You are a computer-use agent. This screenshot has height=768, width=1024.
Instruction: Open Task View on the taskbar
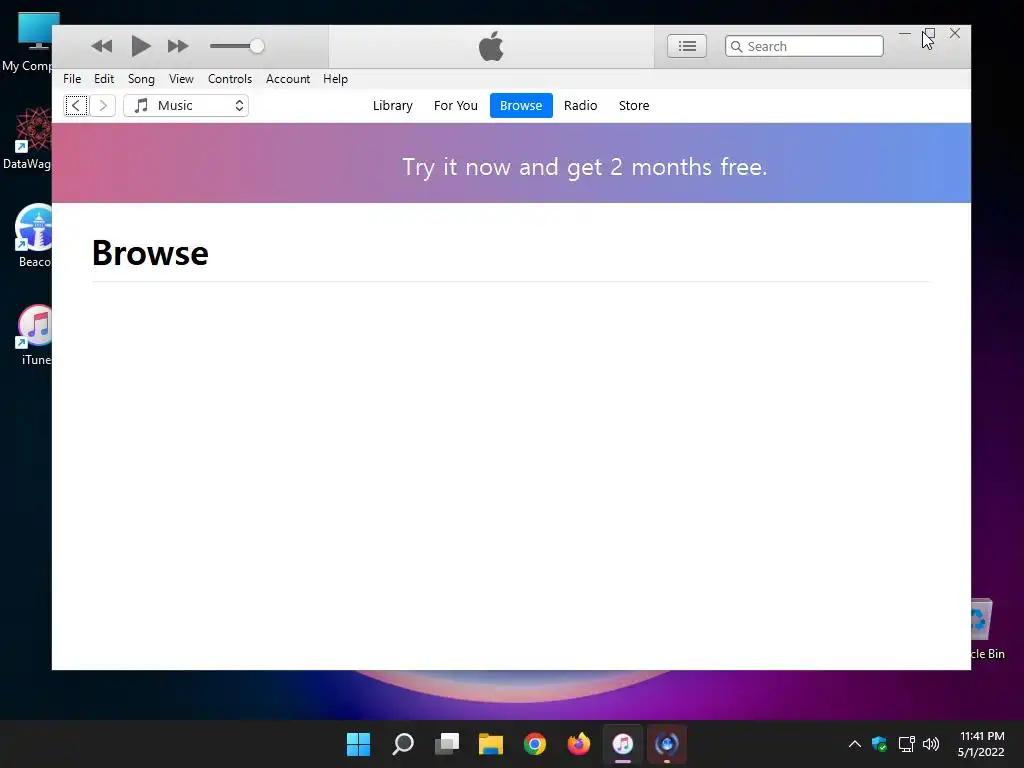click(447, 744)
